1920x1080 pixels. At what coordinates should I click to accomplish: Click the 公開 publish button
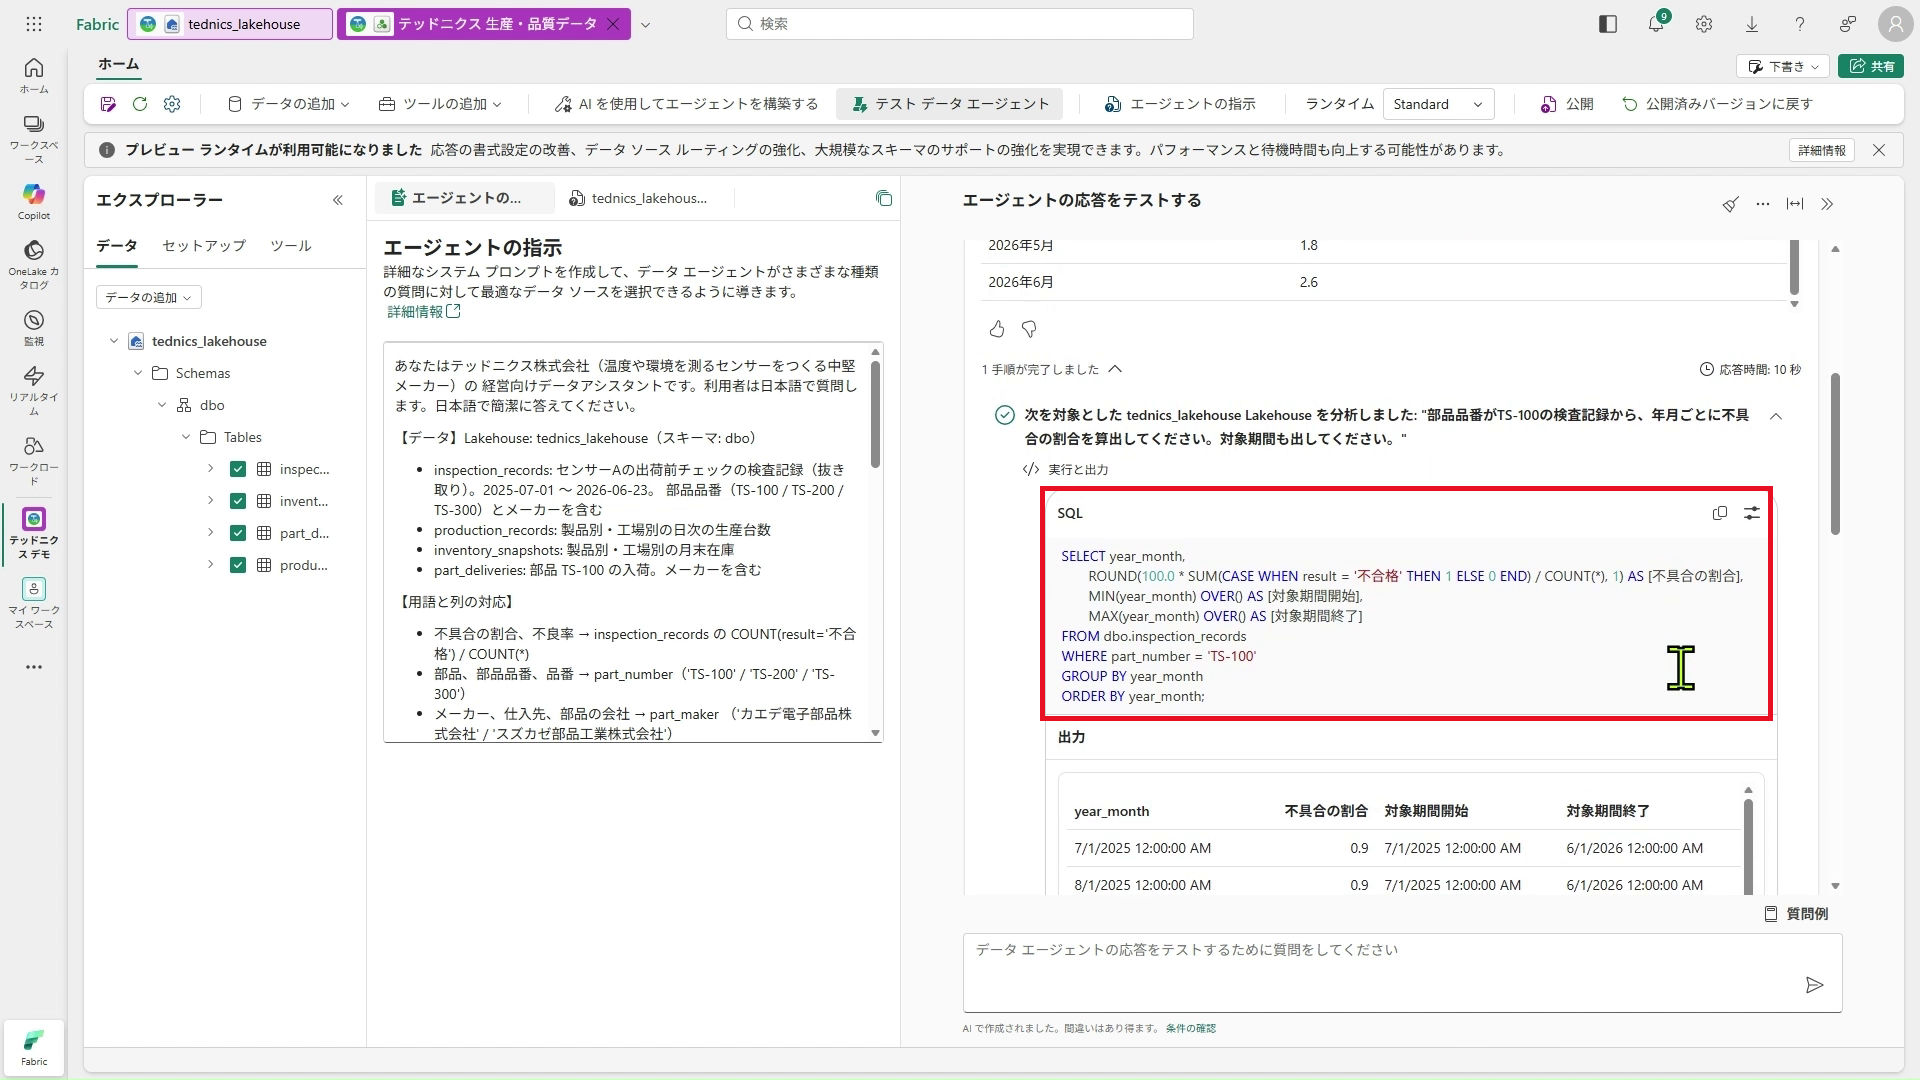click(1567, 104)
